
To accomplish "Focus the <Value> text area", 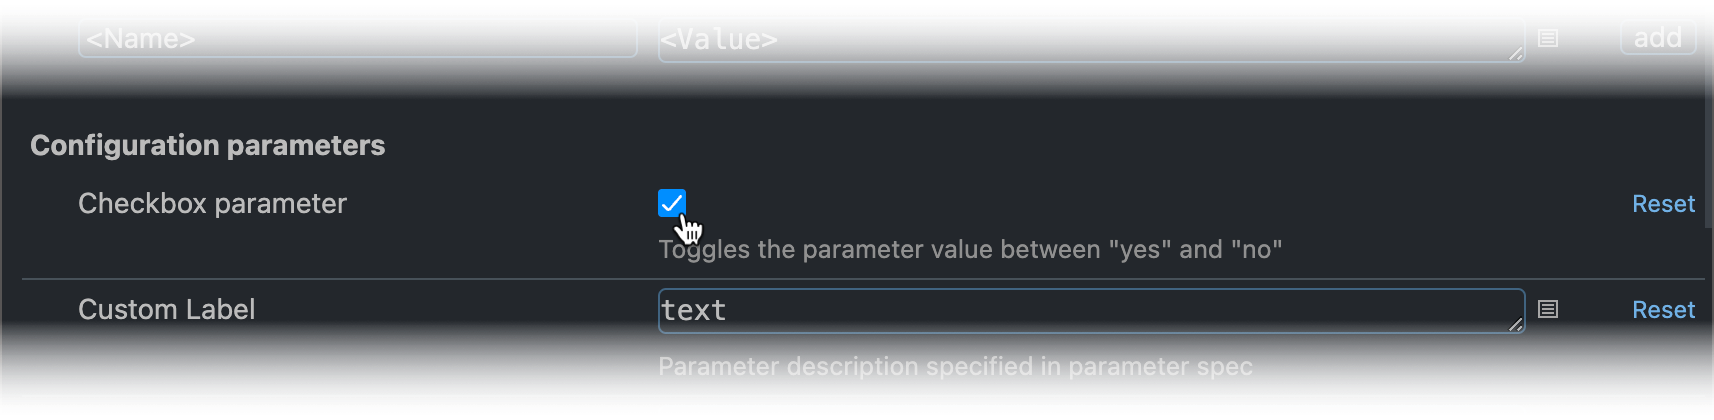I will point(1091,40).
